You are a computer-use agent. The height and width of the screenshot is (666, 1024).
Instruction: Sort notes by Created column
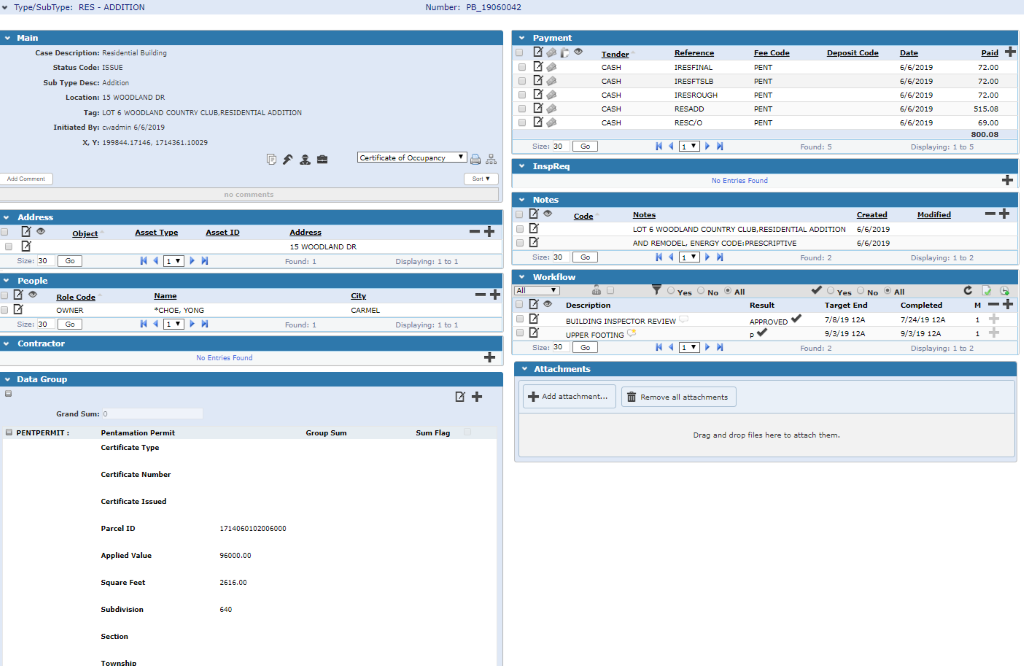point(871,215)
